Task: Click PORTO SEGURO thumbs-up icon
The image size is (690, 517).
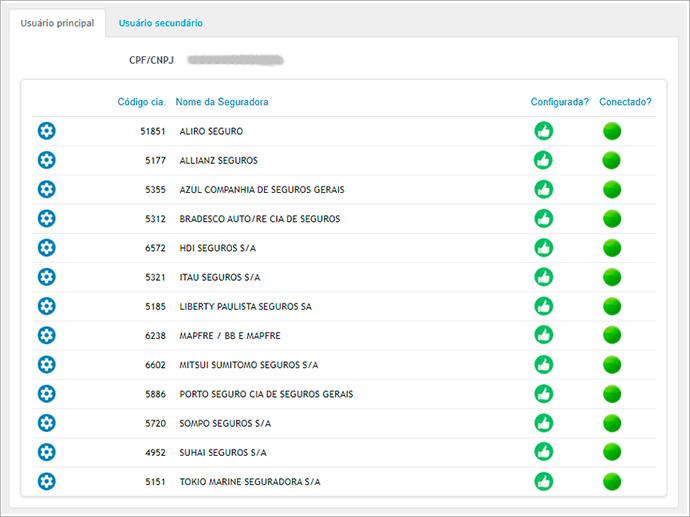Action: coord(544,393)
